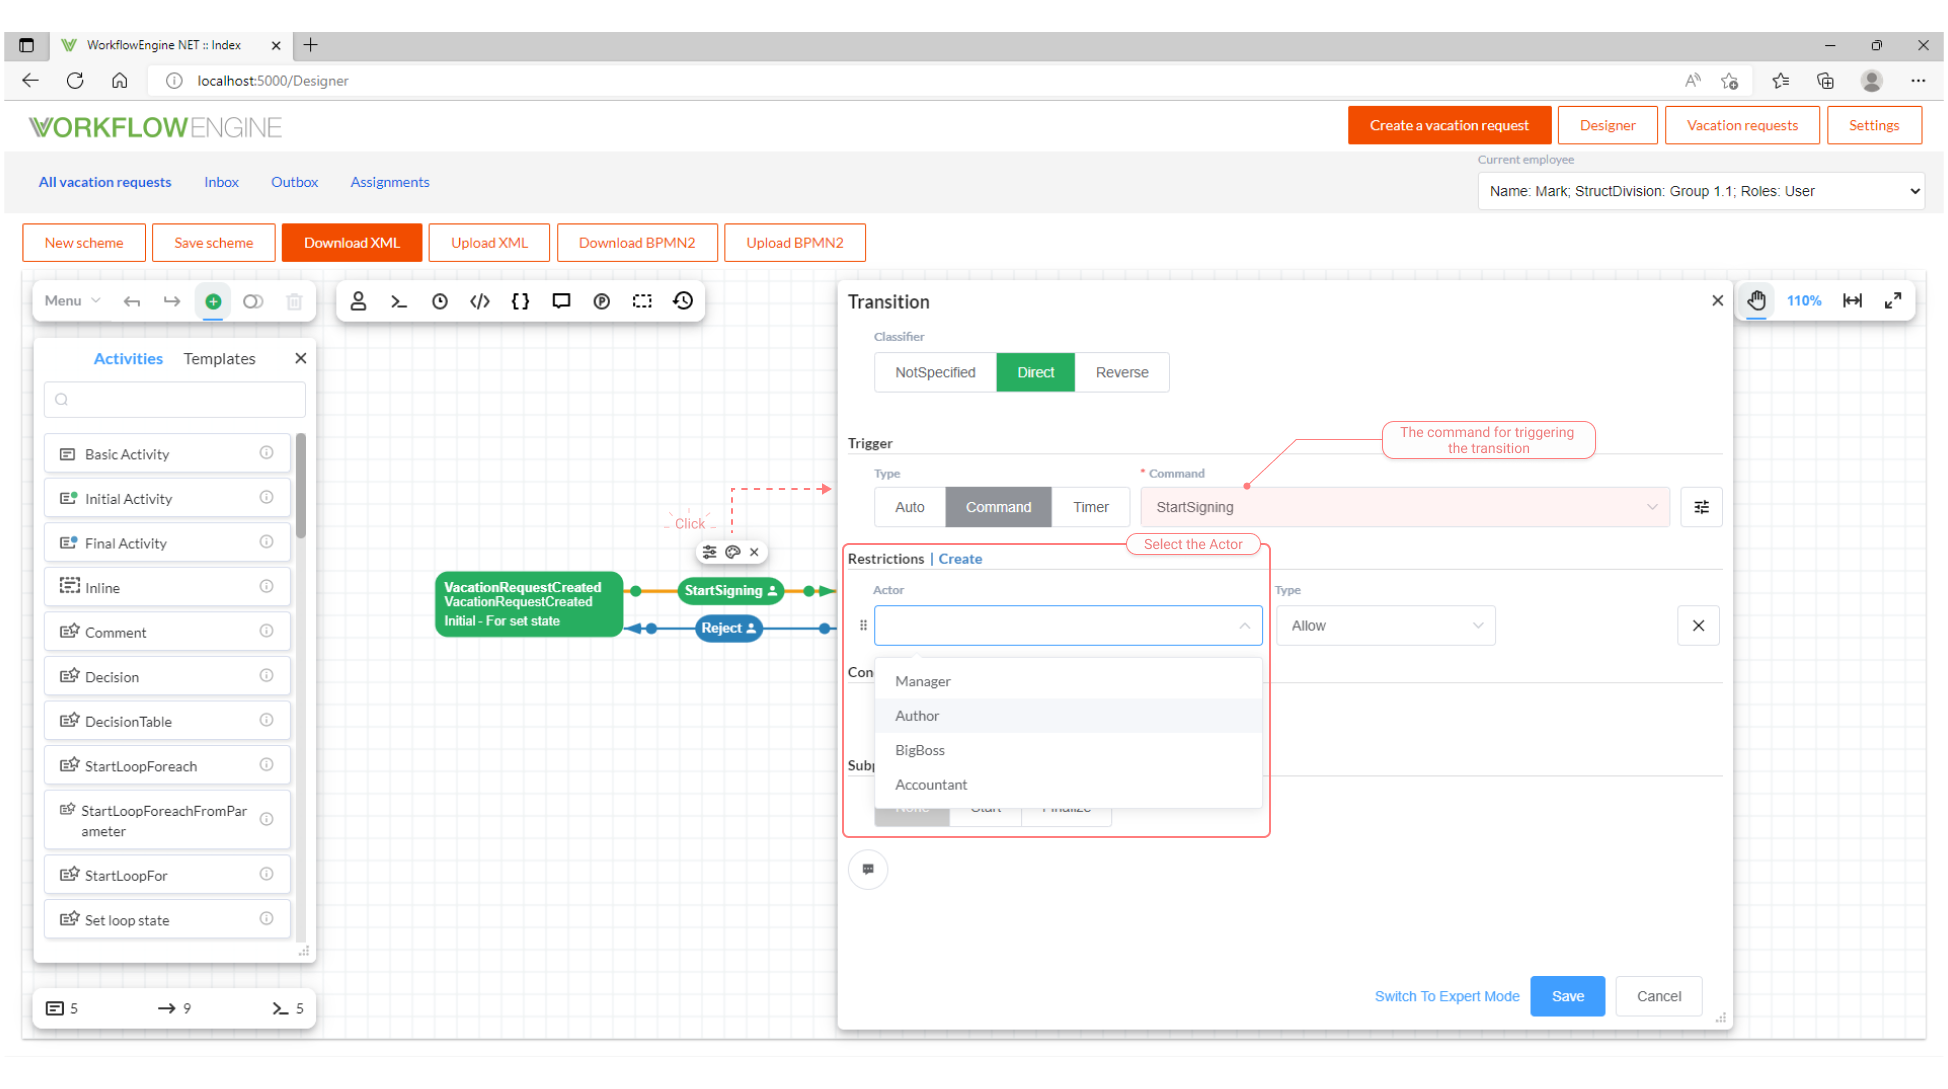1948x1089 pixels.
Task: Set classifier to Reverse
Action: [1122, 372]
